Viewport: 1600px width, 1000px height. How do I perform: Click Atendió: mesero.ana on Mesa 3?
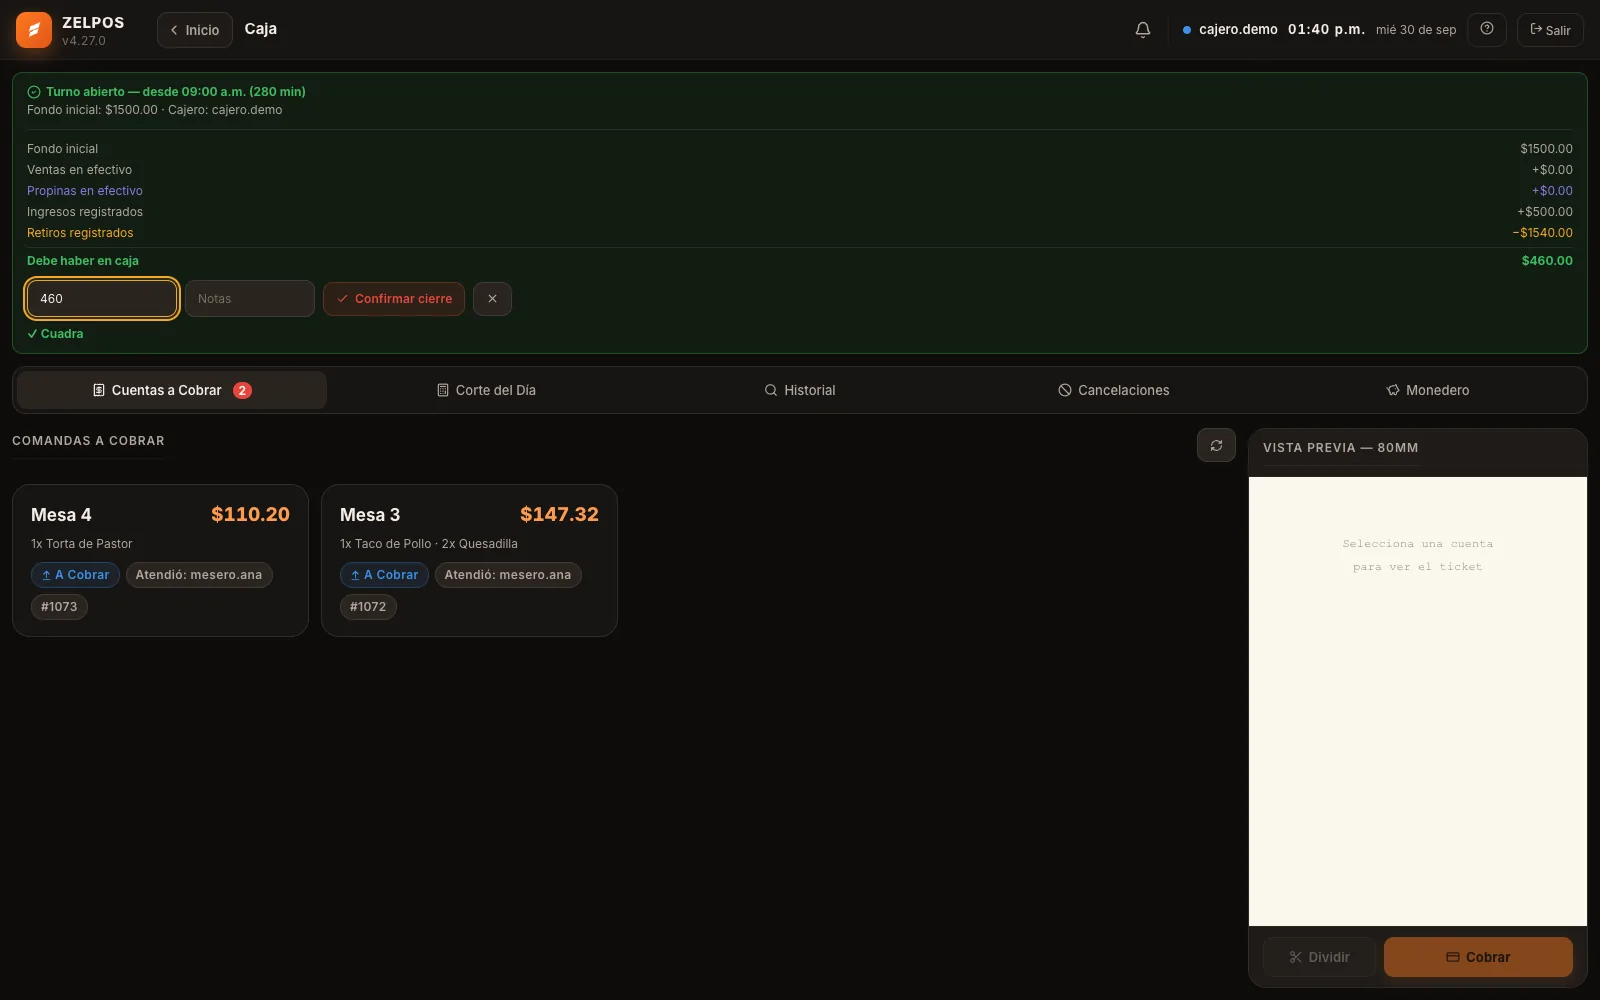(508, 575)
